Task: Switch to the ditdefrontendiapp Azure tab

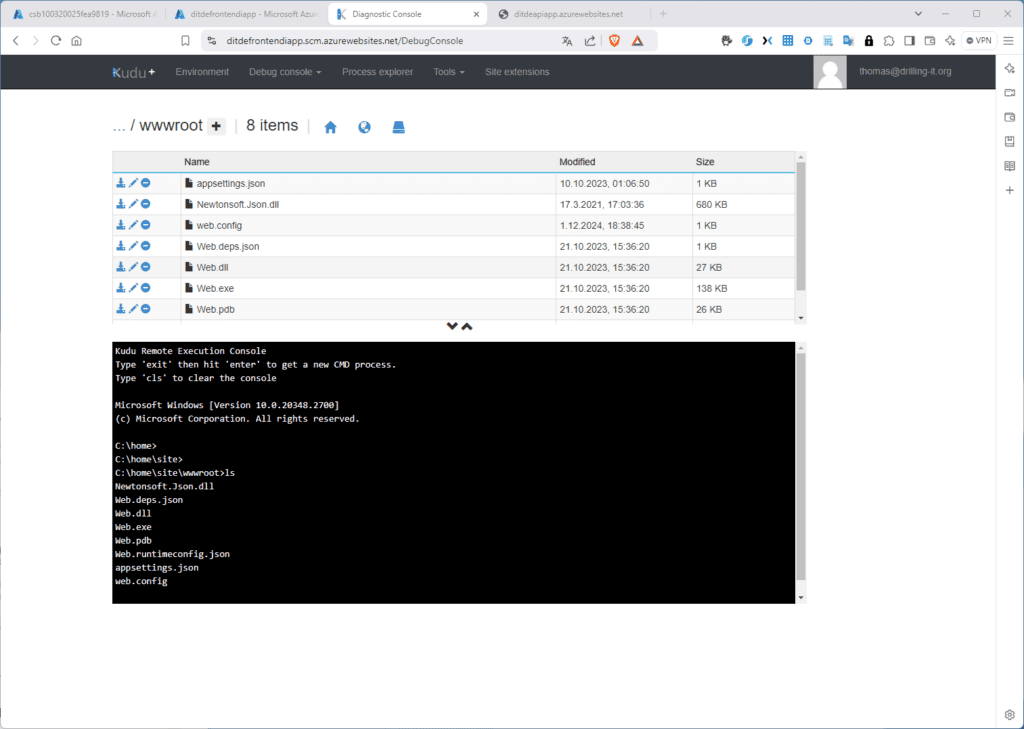Action: (x=246, y=14)
